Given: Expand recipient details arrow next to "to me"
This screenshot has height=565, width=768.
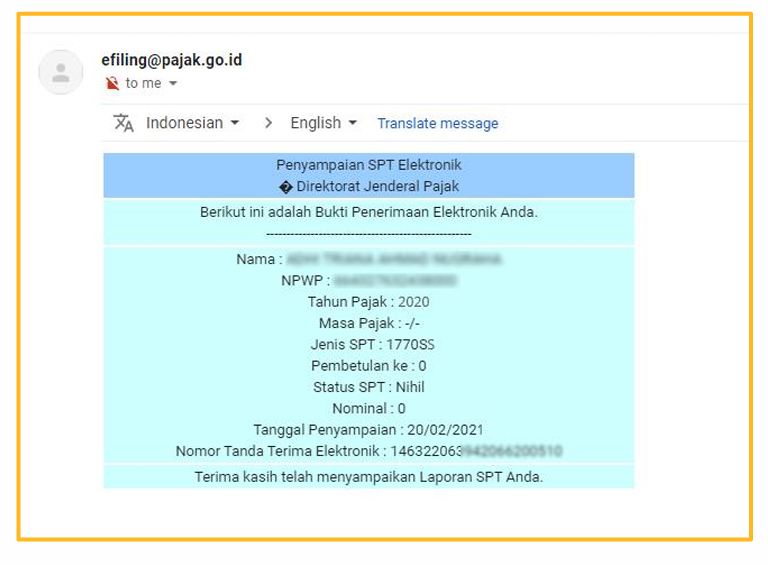Looking at the screenshot, I should (x=173, y=84).
